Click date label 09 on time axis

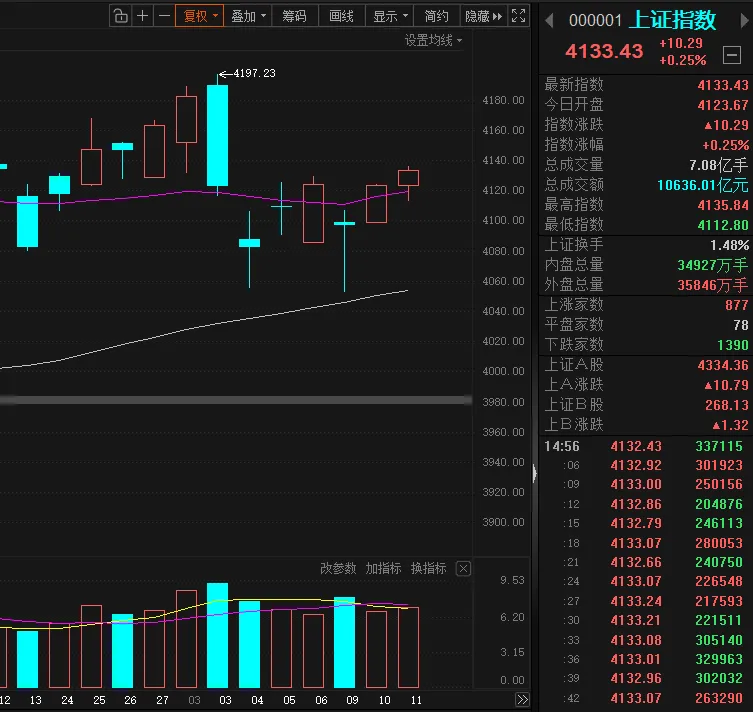click(x=352, y=700)
